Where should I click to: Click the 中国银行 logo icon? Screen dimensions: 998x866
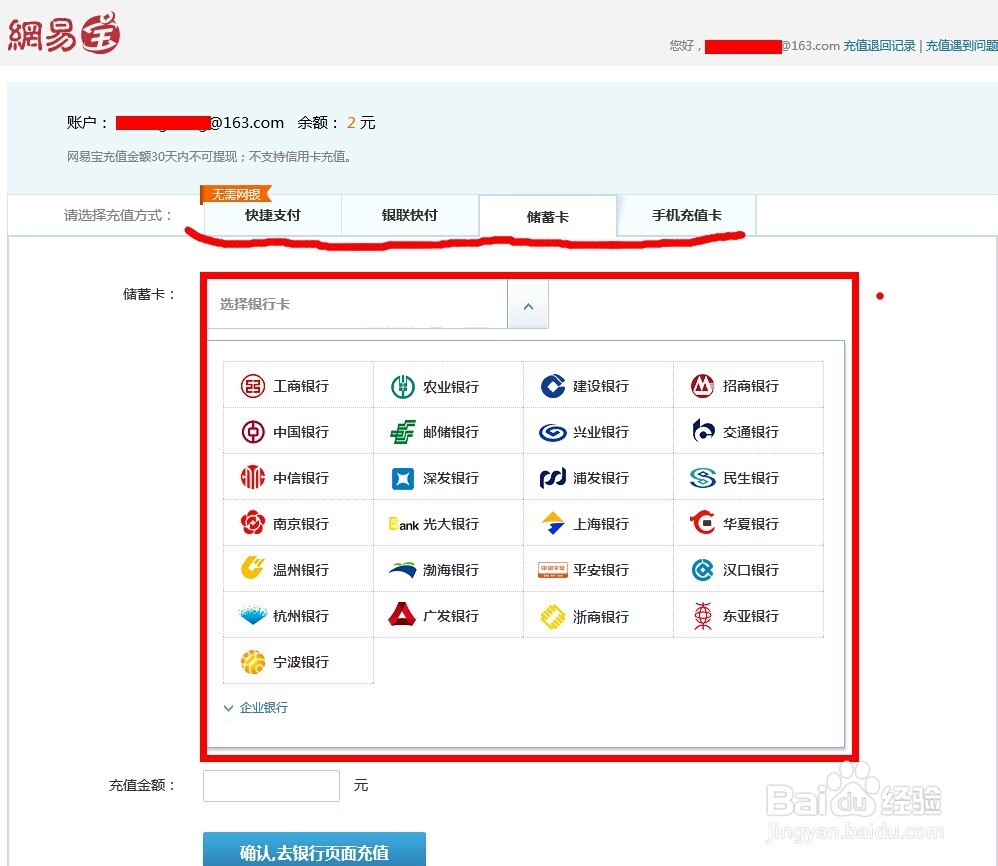pyautogui.click(x=253, y=432)
